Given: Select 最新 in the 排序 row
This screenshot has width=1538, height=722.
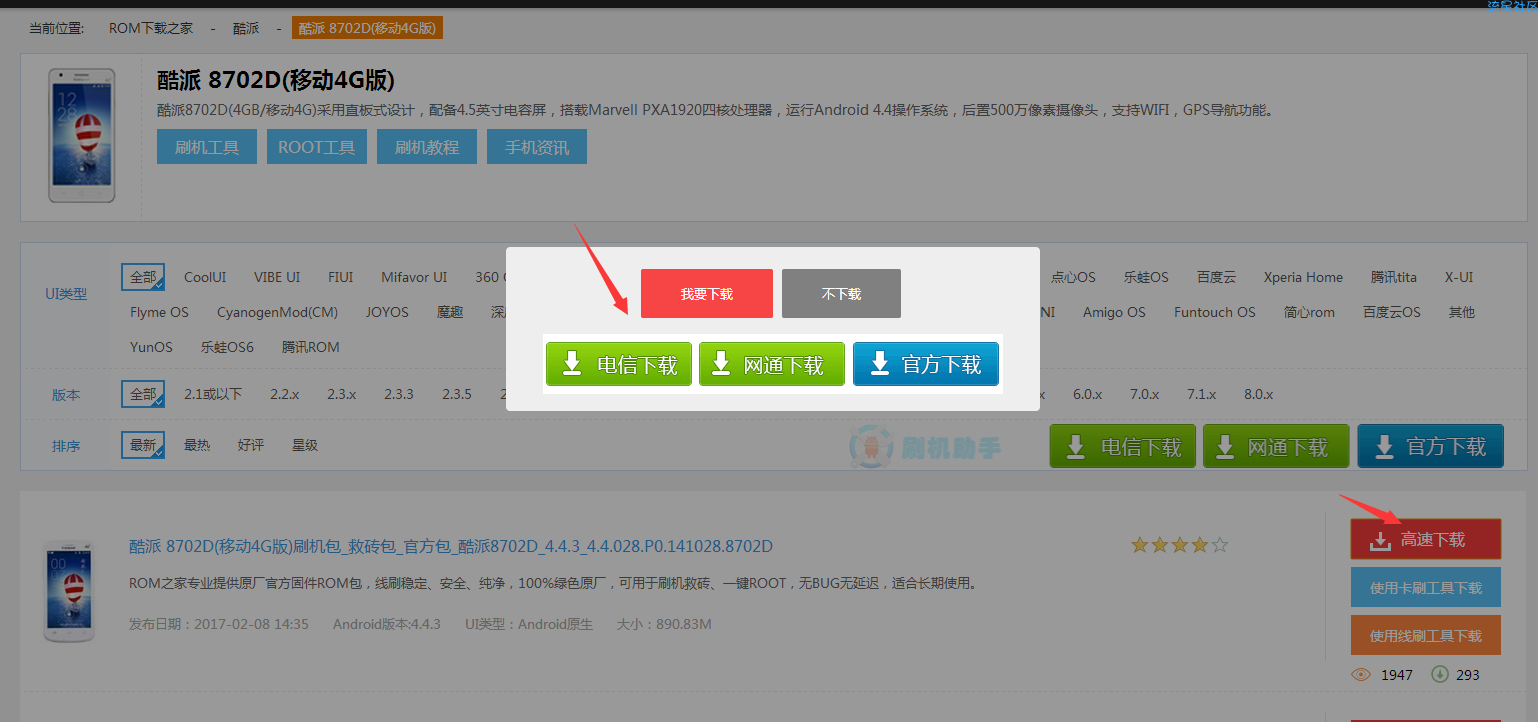Looking at the screenshot, I should click(x=143, y=445).
